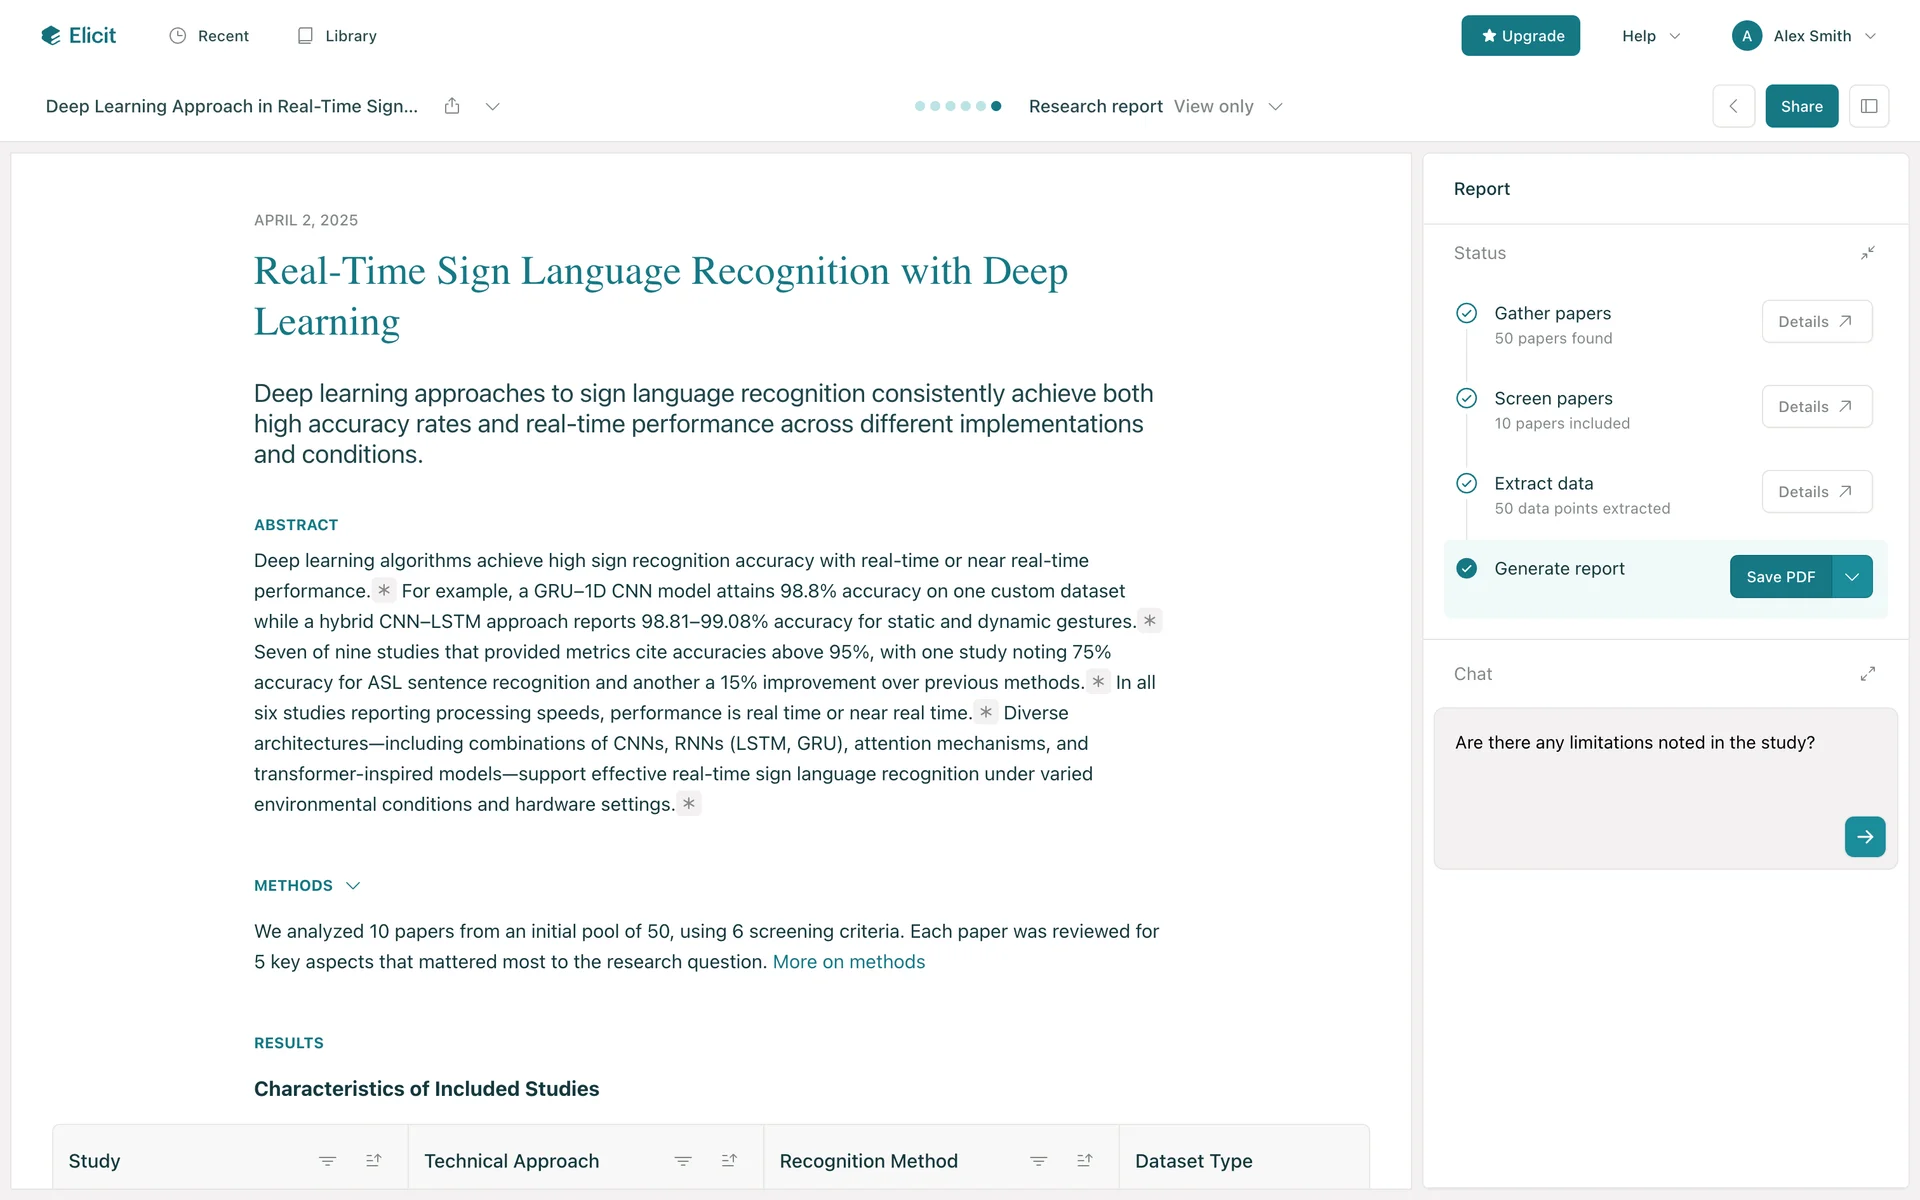Image resolution: width=1920 pixels, height=1200 pixels.
Task: Click the Elicit logo icon
Action: point(51,36)
